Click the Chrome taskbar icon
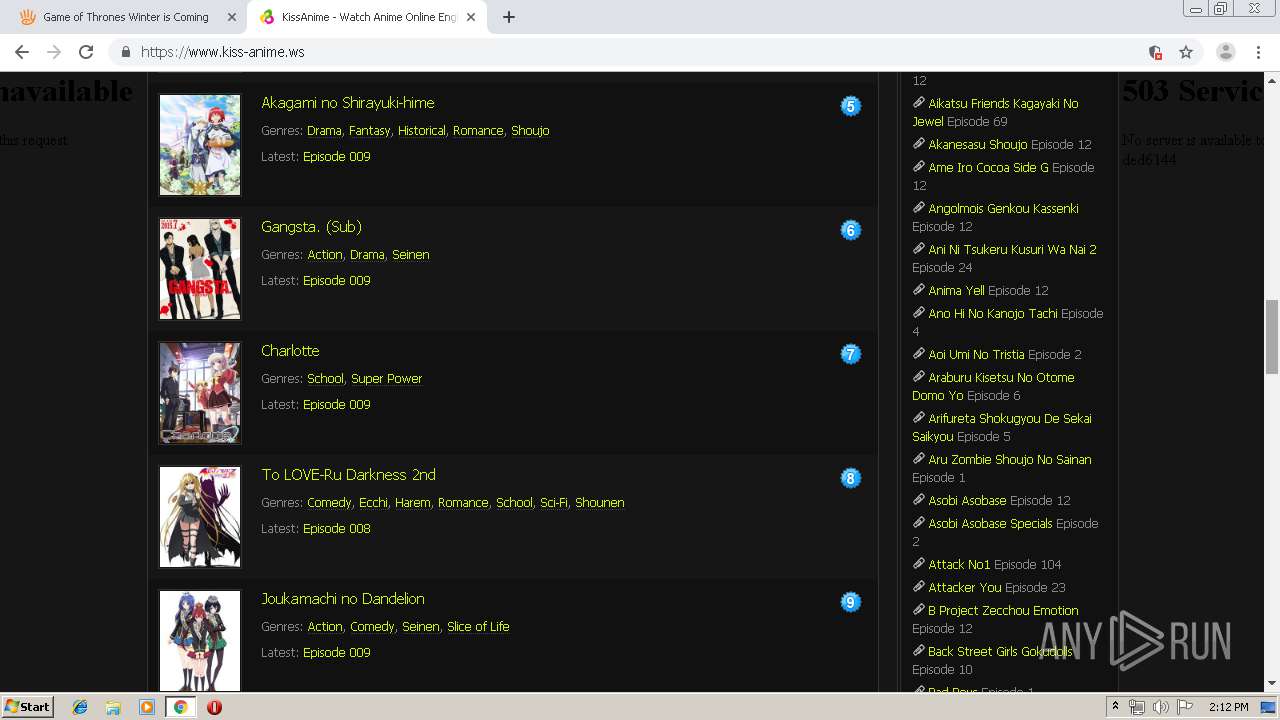This screenshot has width=1280, height=720. (x=180, y=707)
